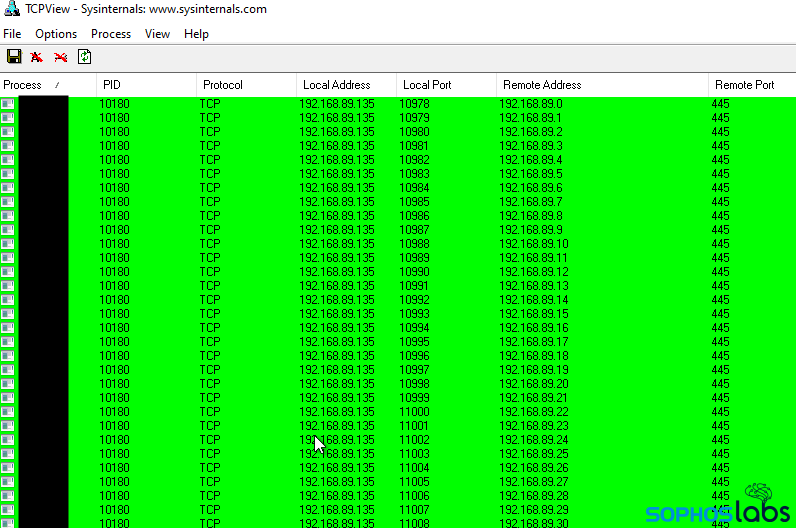Click process icon in row with local port 10980
The width and height of the screenshot is (796, 528).
8,132
